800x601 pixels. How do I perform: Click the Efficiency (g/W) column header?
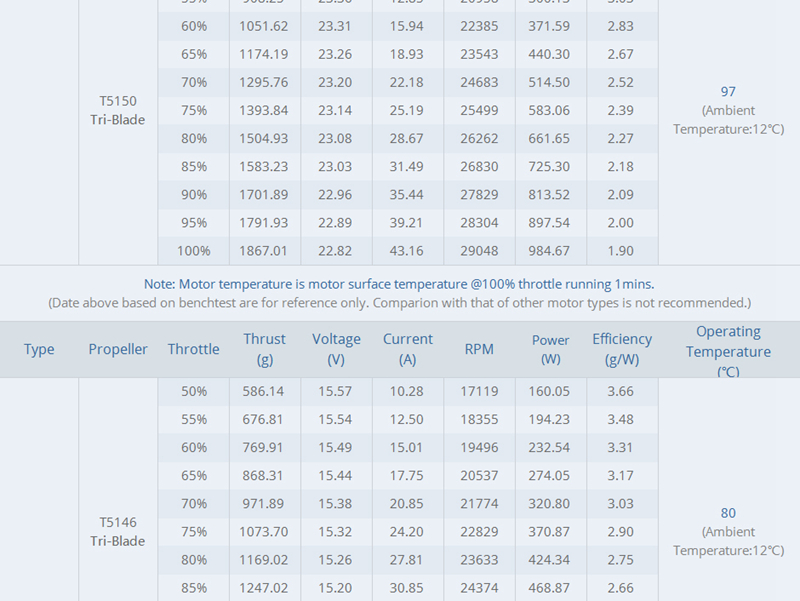tap(622, 349)
